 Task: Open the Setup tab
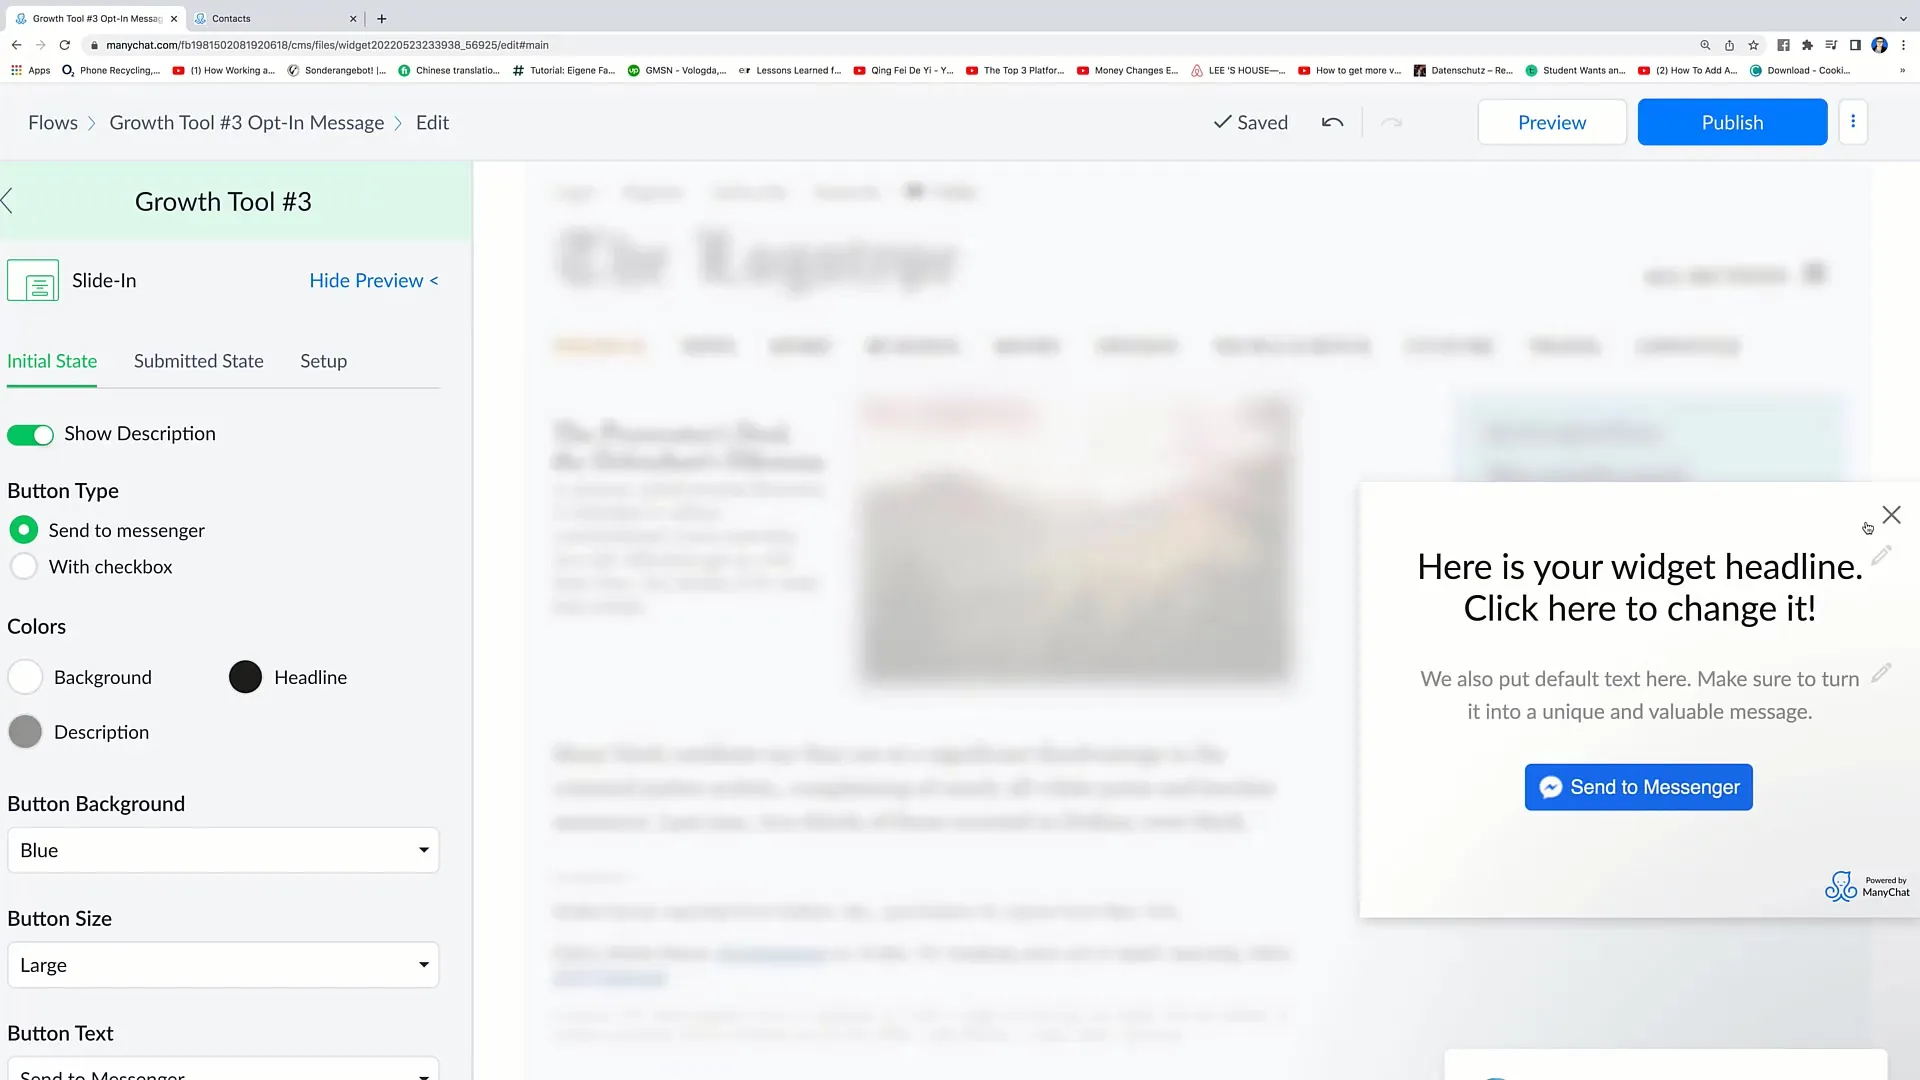click(323, 360)
